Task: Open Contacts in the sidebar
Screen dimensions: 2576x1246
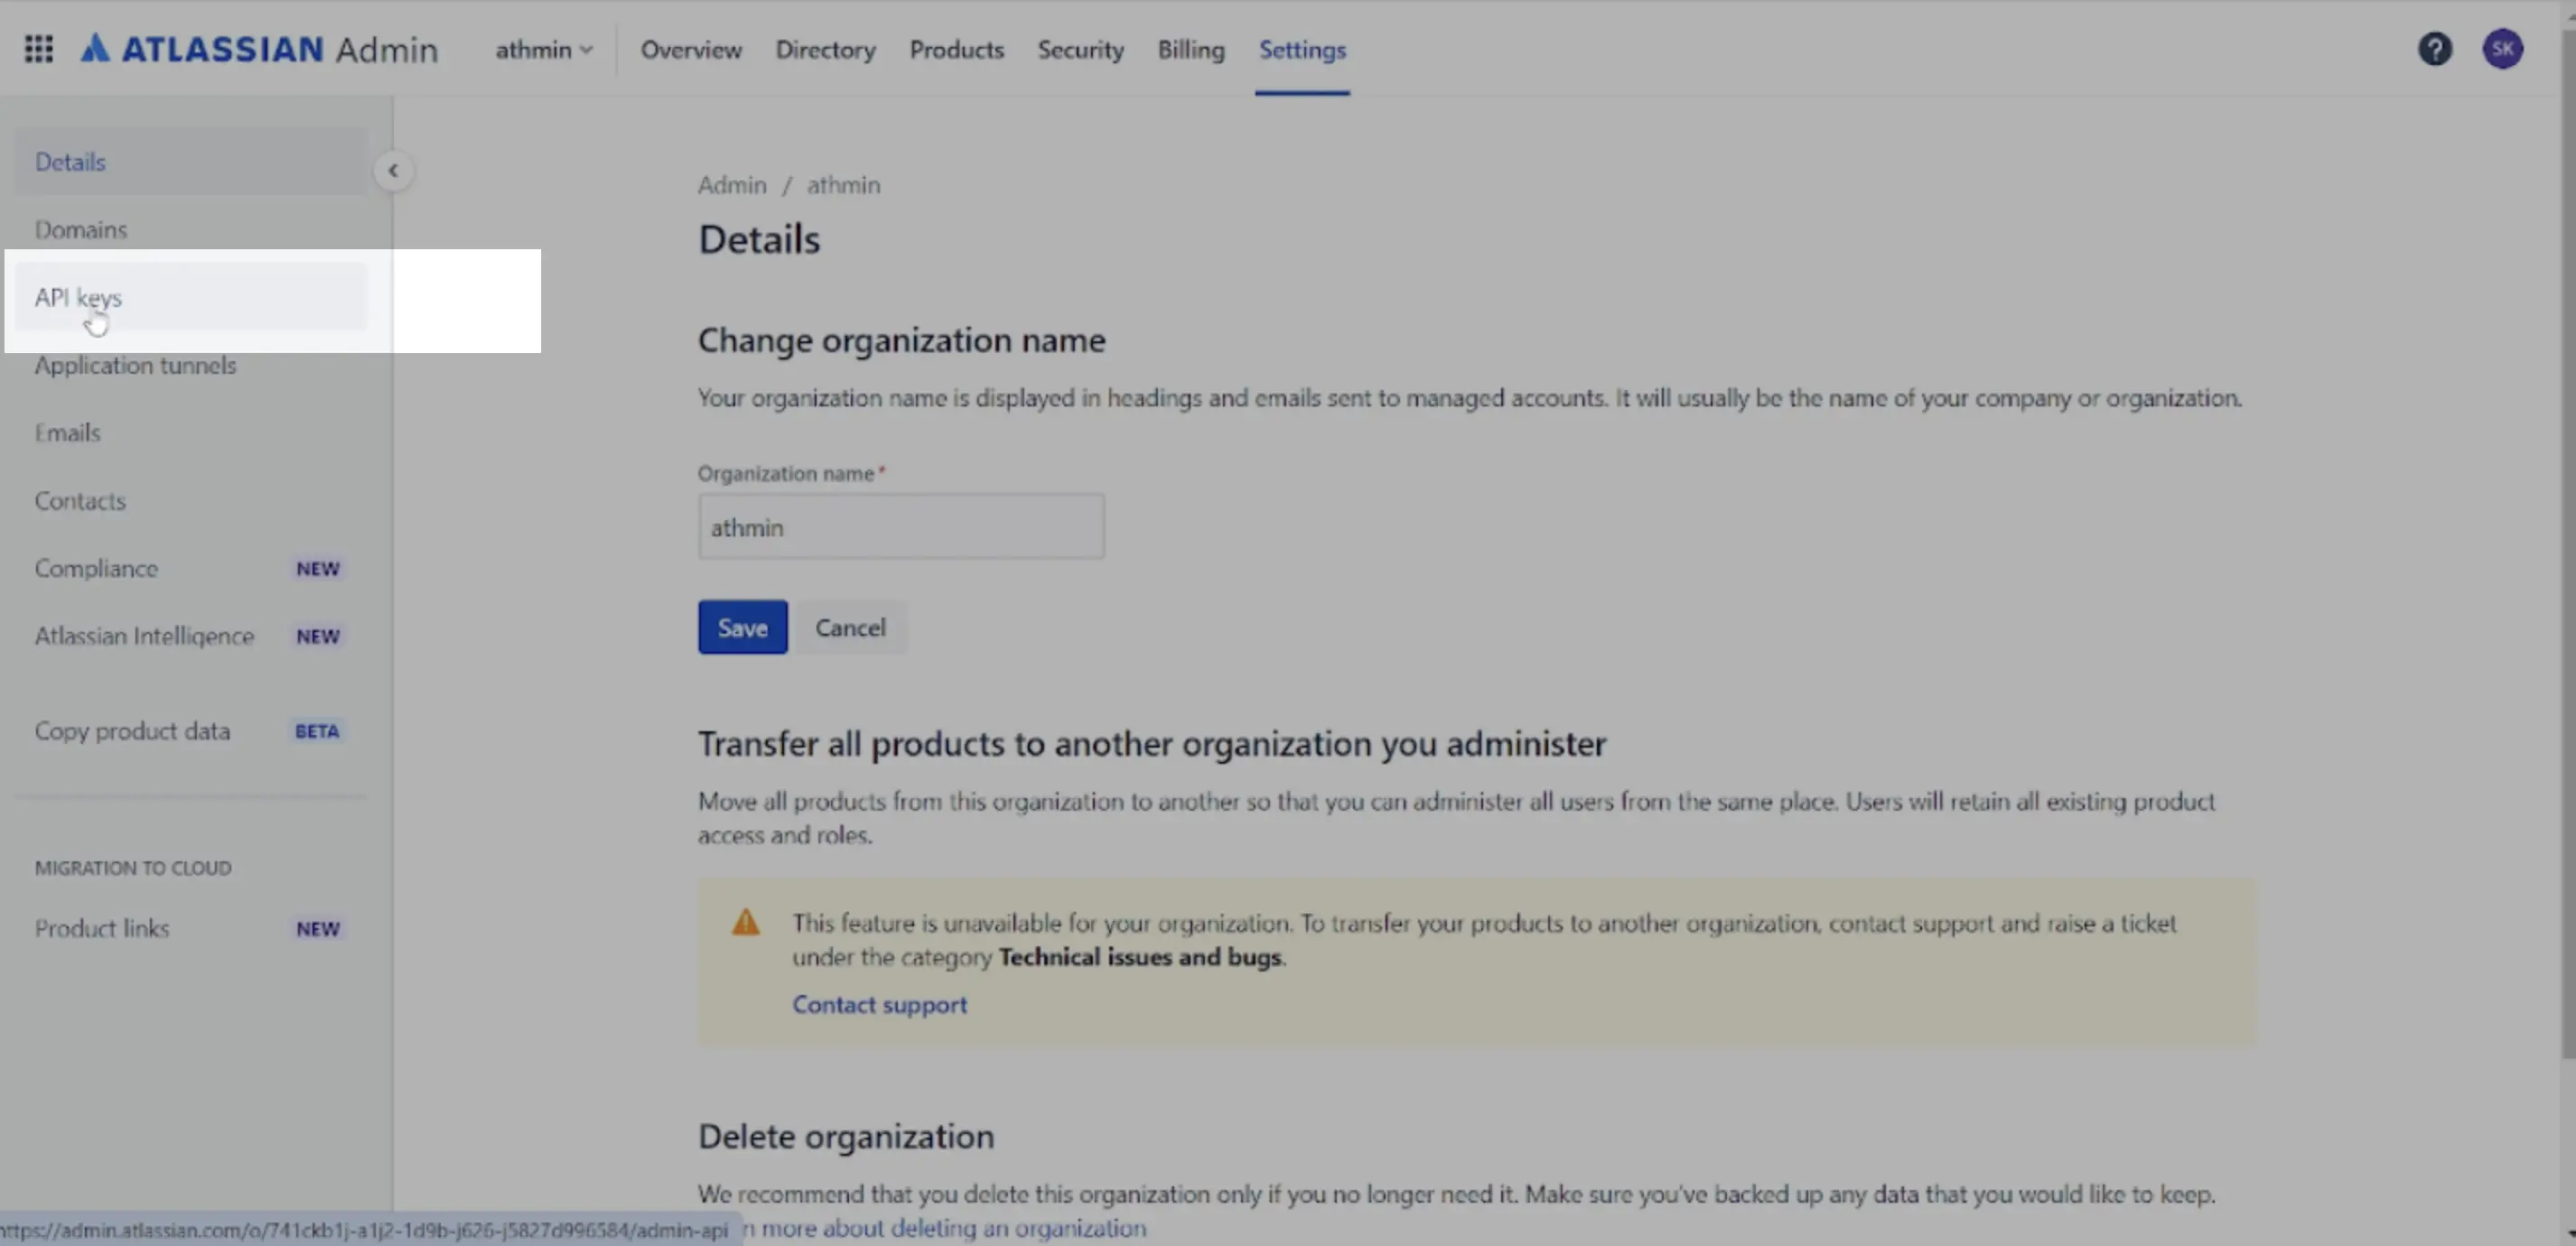Action: [x=191, y=501]
